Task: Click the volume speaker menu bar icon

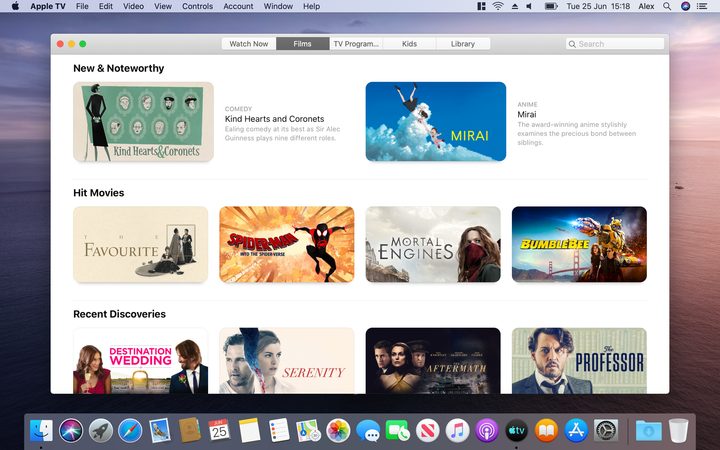Action: 529,6
